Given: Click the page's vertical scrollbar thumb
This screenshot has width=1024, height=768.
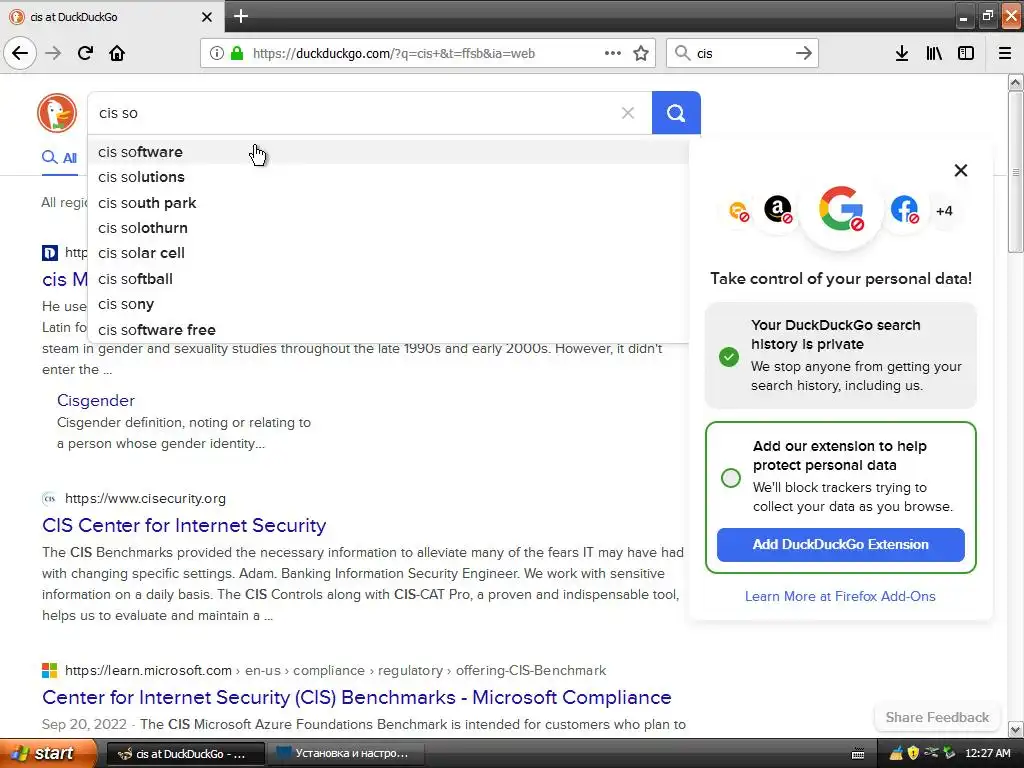Looking at the screenshot, I should 1015,170.
